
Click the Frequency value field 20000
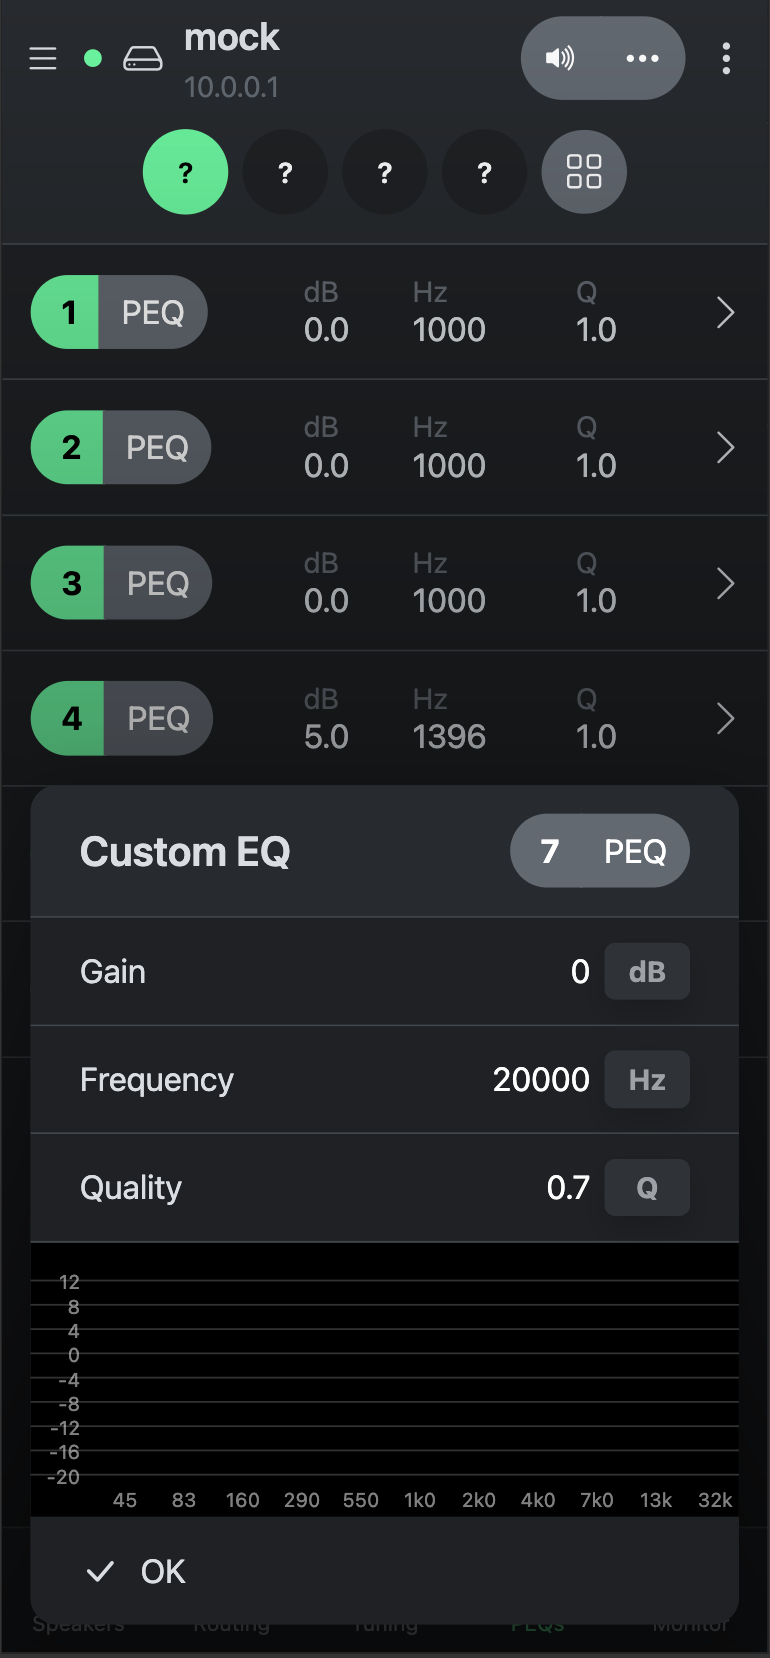[541, 1080]
